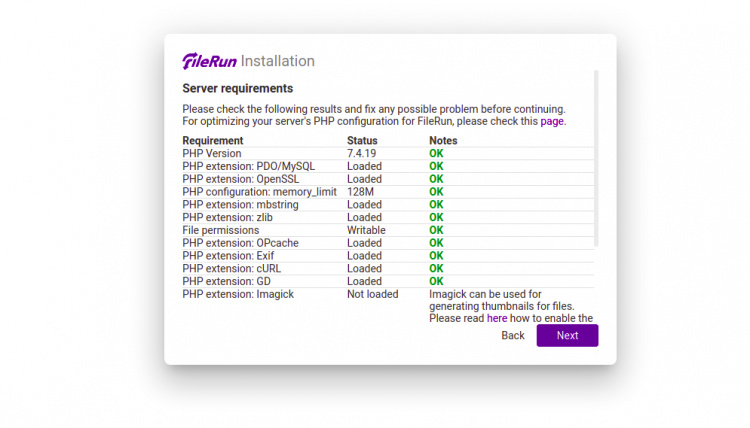The width and height of the screenshot is (750, 428).
Task: Click the "Not loaded" Imagick status
Action: pos(372,294)
